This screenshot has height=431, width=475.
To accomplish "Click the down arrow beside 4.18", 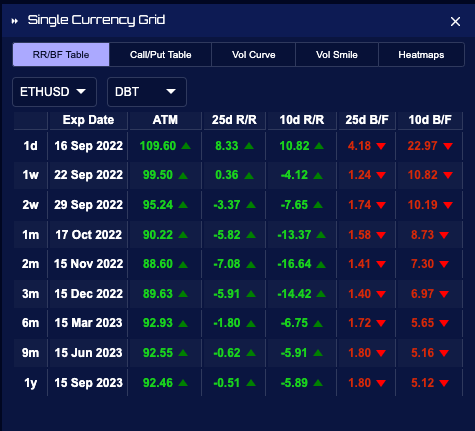I will 381,146.
